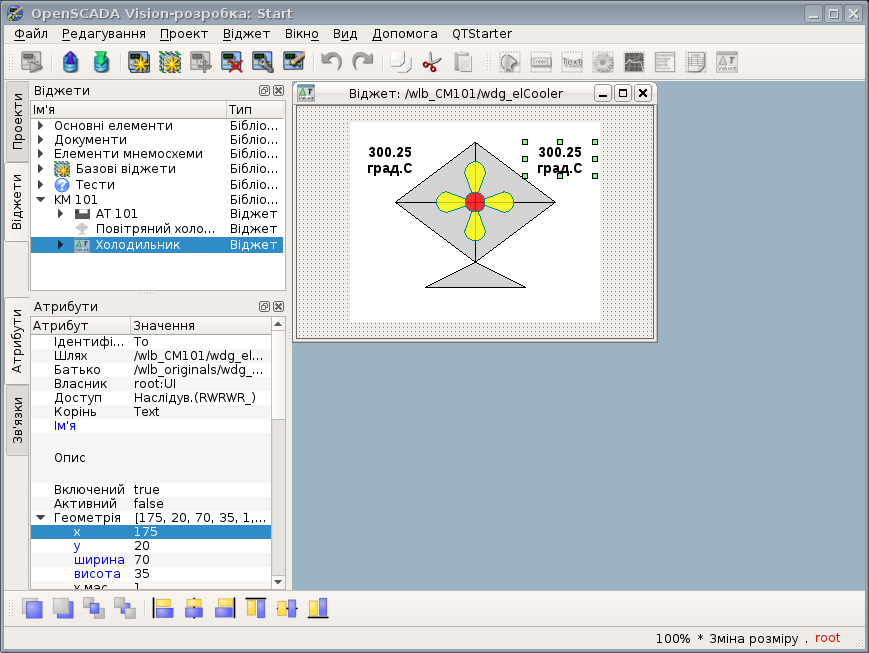
Task: Collapse the 'КМ 101' tree node
Action: coord(41,199)
